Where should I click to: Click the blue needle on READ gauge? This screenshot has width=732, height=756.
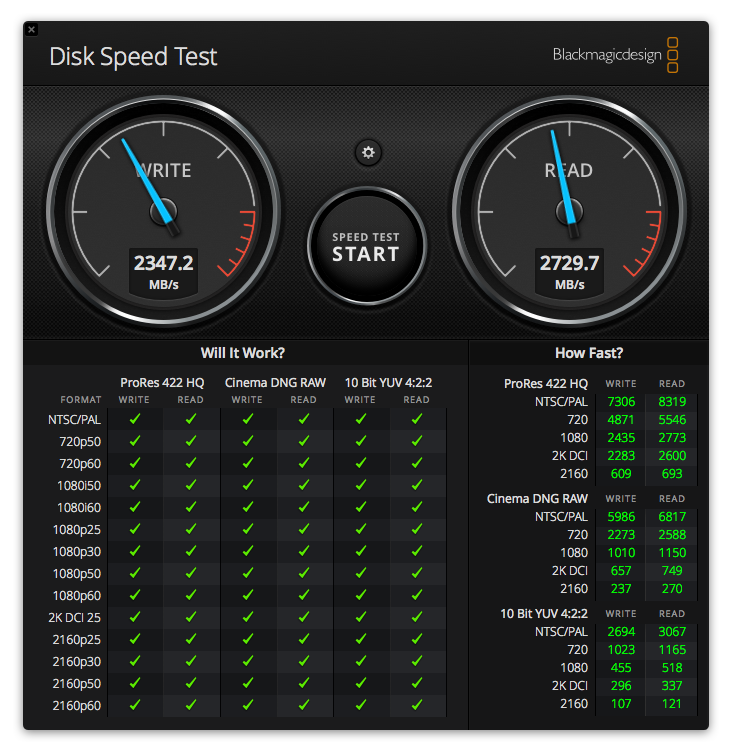coord(563,177)
